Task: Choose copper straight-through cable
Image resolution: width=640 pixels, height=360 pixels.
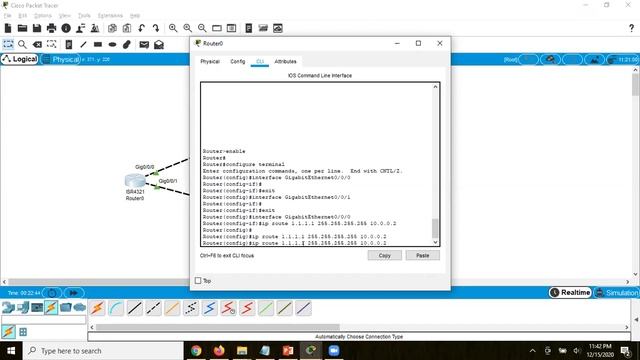Action: pos(135,308)
